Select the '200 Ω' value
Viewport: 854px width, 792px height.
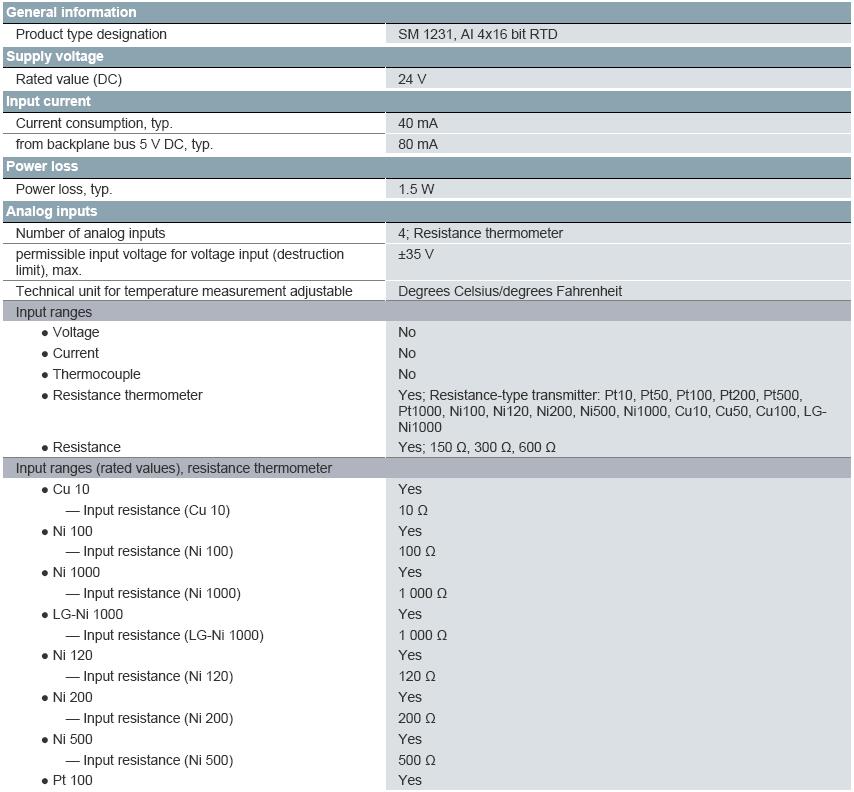click(417, 718)
